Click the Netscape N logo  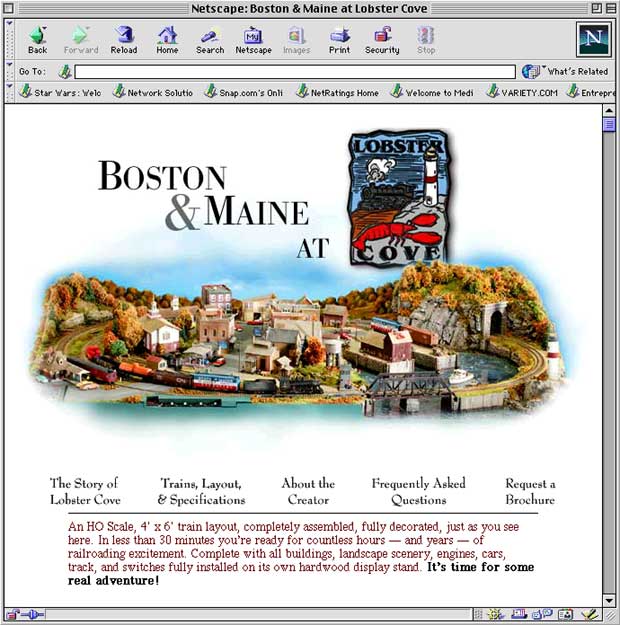[593, 39]
